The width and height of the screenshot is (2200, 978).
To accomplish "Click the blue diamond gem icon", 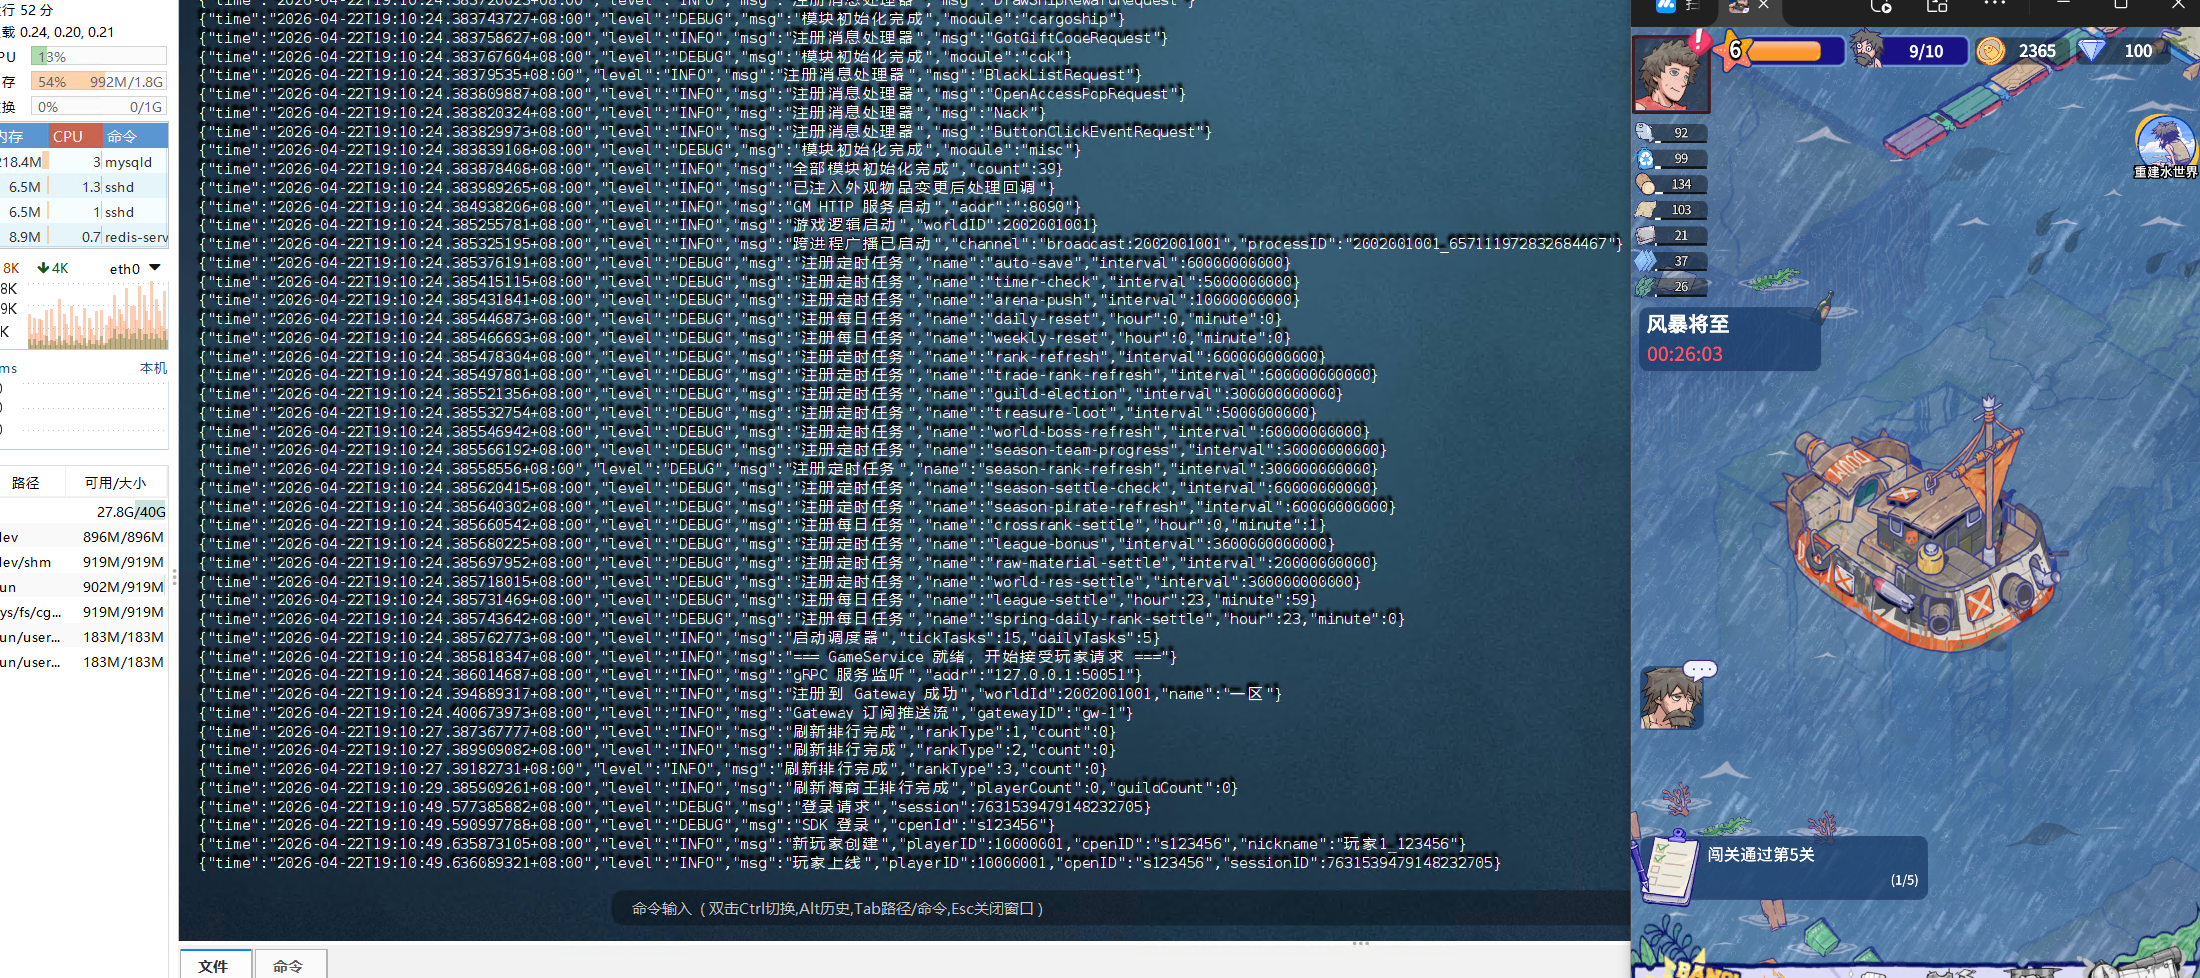I will pos(2091,50).
